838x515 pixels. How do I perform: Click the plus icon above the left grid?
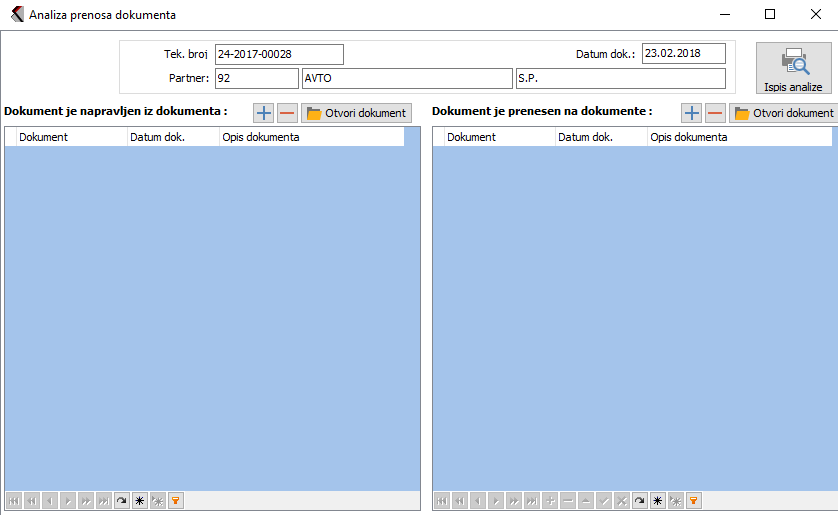(x=263, y=113)
